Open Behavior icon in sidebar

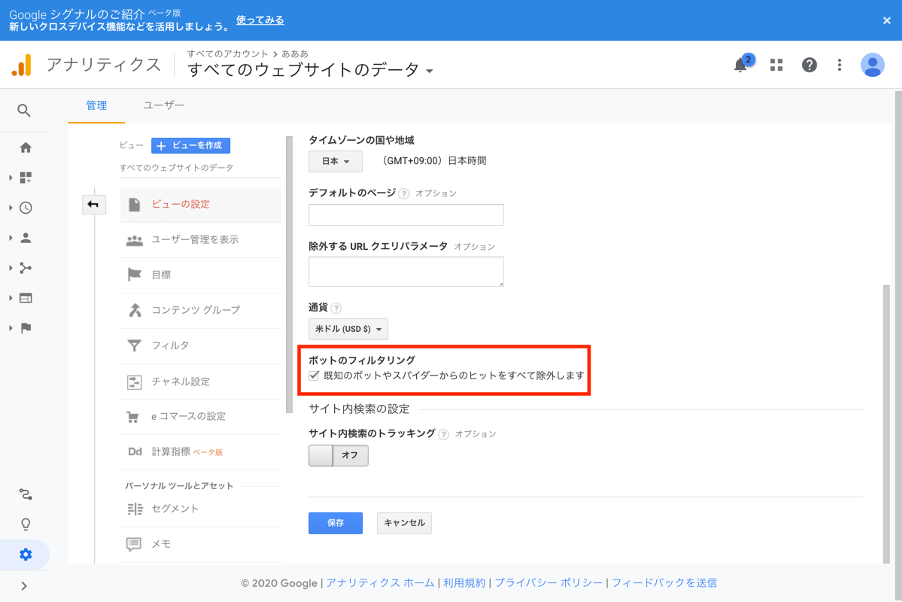point(25,298)
